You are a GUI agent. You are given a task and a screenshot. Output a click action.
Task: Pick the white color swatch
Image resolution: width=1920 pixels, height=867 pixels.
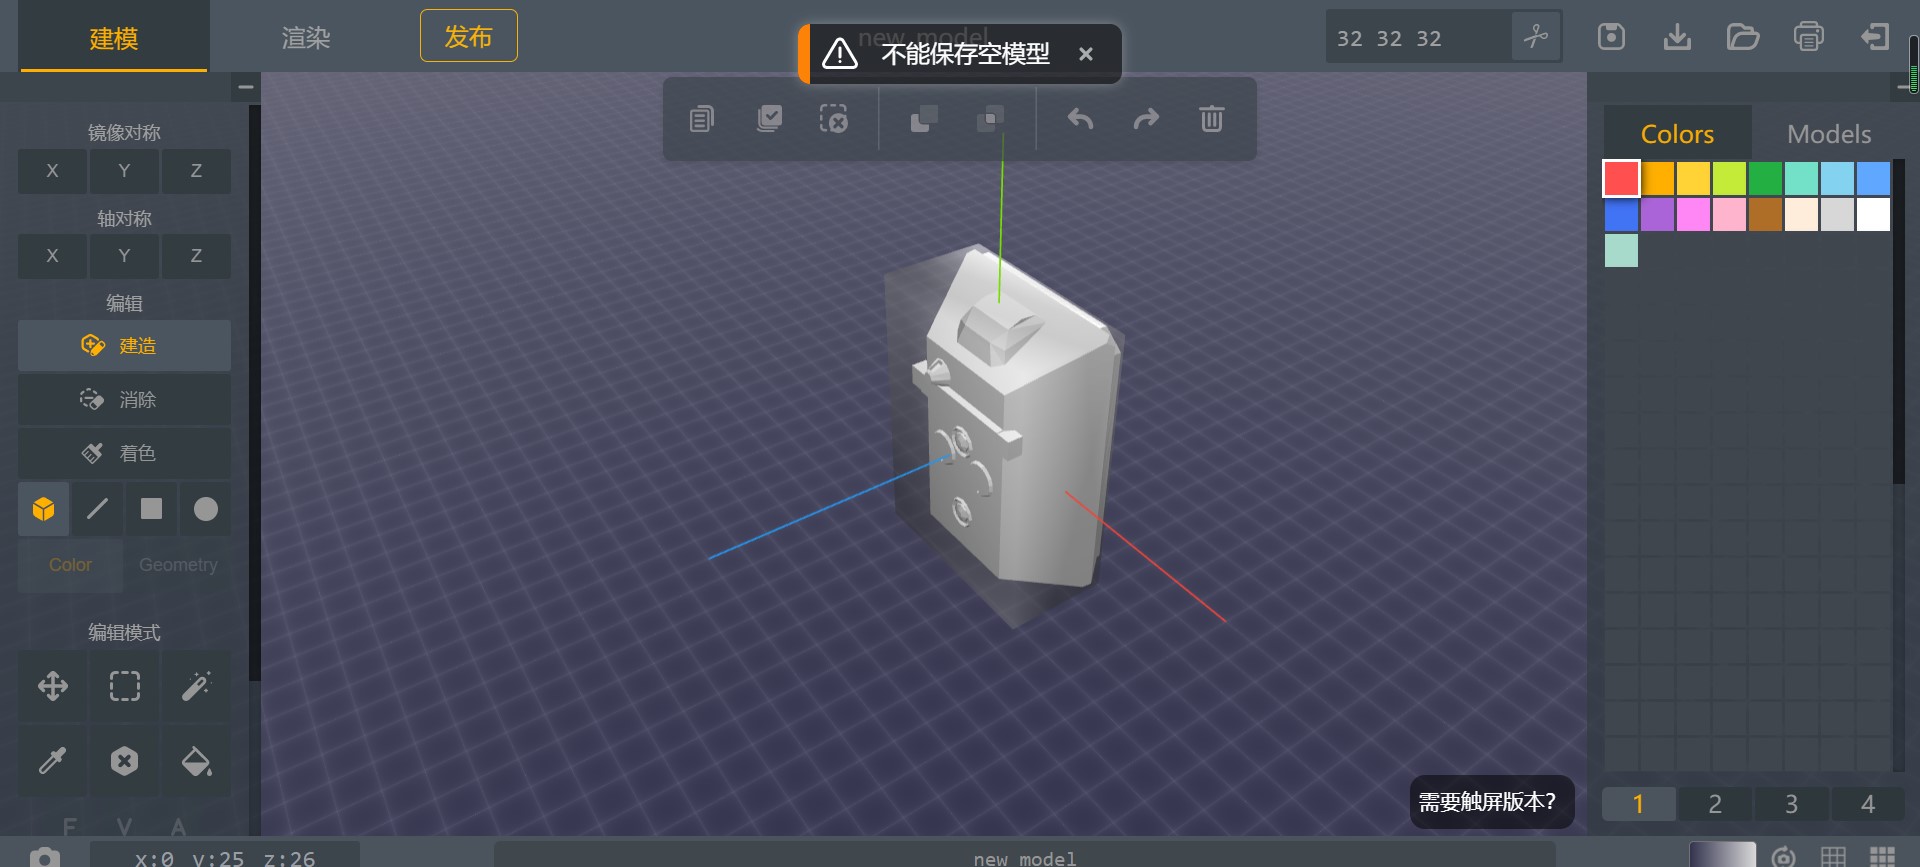click(x=1873, y=215)
